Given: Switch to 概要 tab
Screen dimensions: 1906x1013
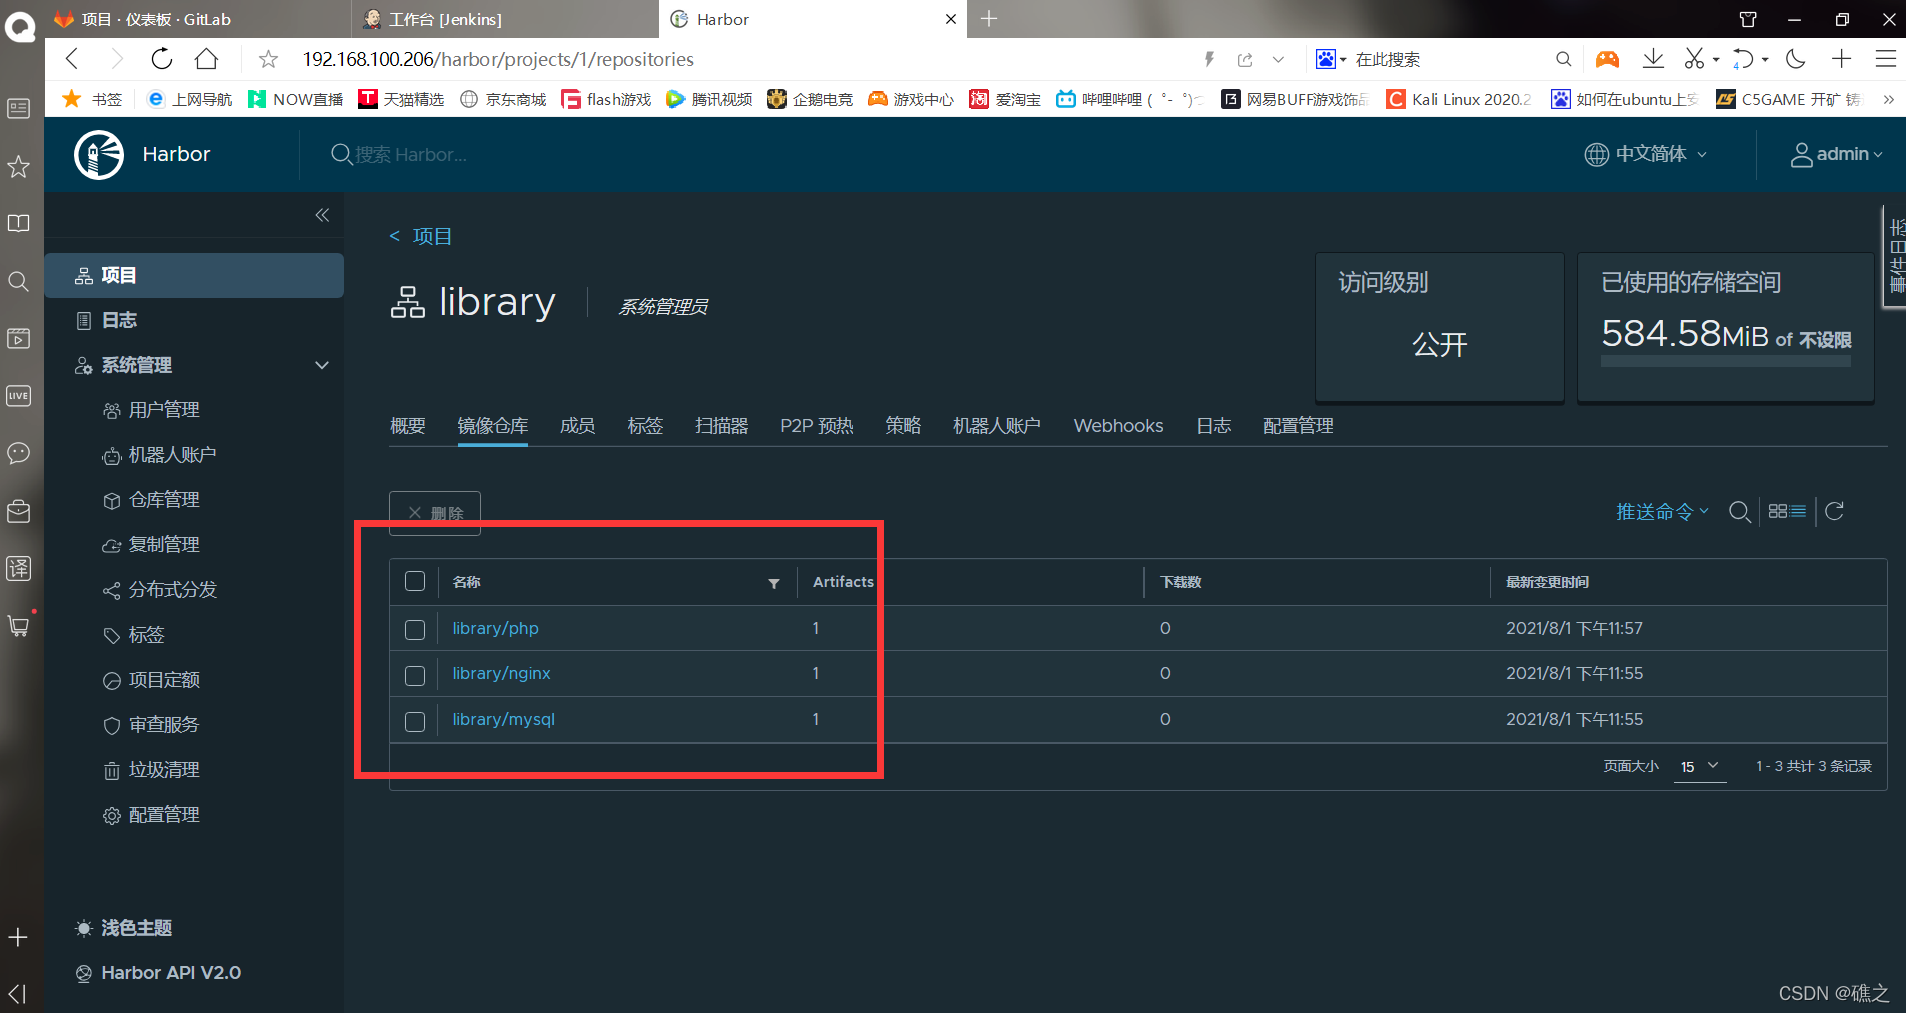Looking at the screenshot, I should pos(408,426).
